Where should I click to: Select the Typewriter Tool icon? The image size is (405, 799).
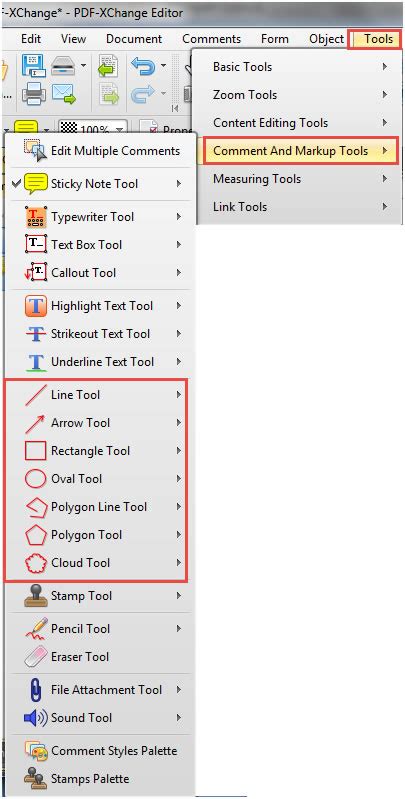pos(36,217)
